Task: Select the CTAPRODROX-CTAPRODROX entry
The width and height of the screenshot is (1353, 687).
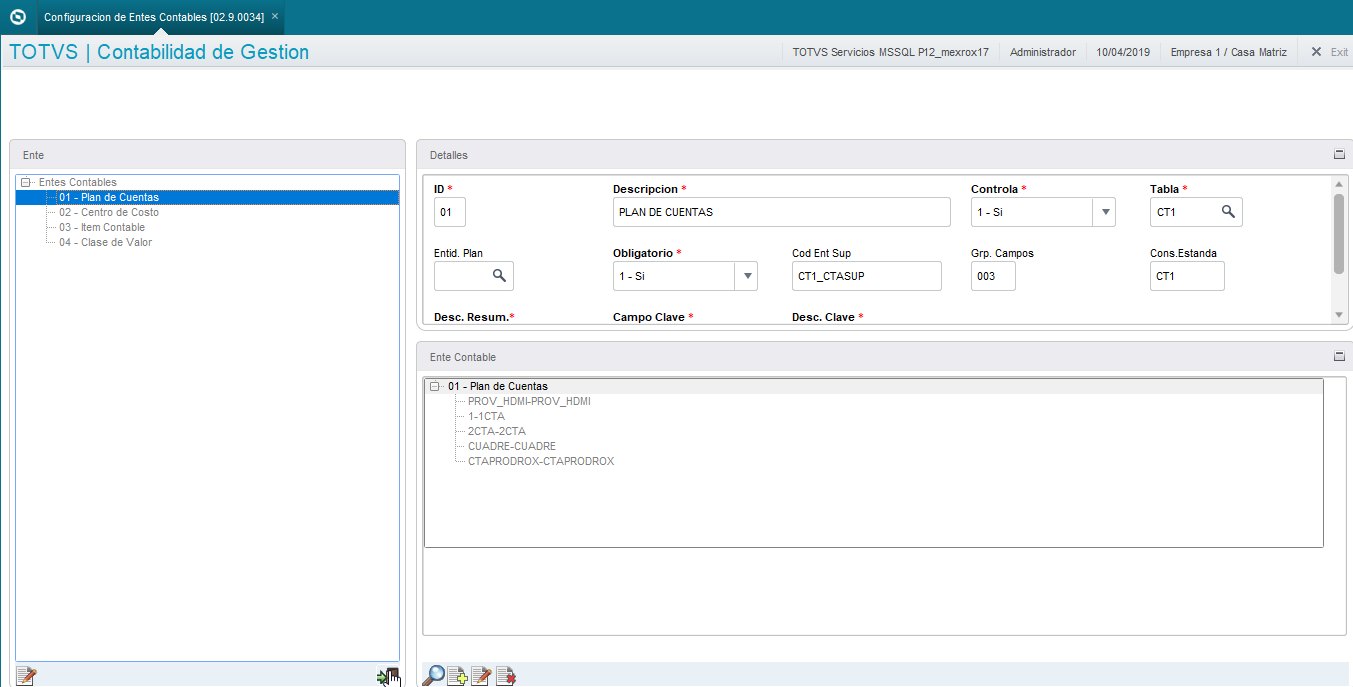Action: [x=541, y=461]
